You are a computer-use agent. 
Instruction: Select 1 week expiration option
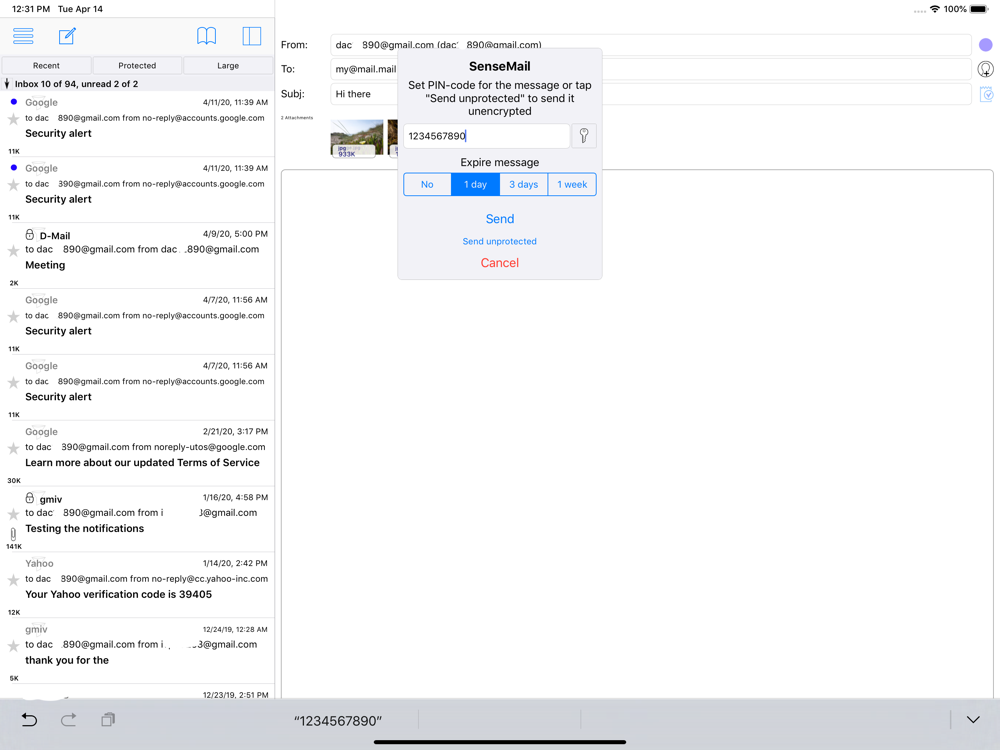coord(572,184)
